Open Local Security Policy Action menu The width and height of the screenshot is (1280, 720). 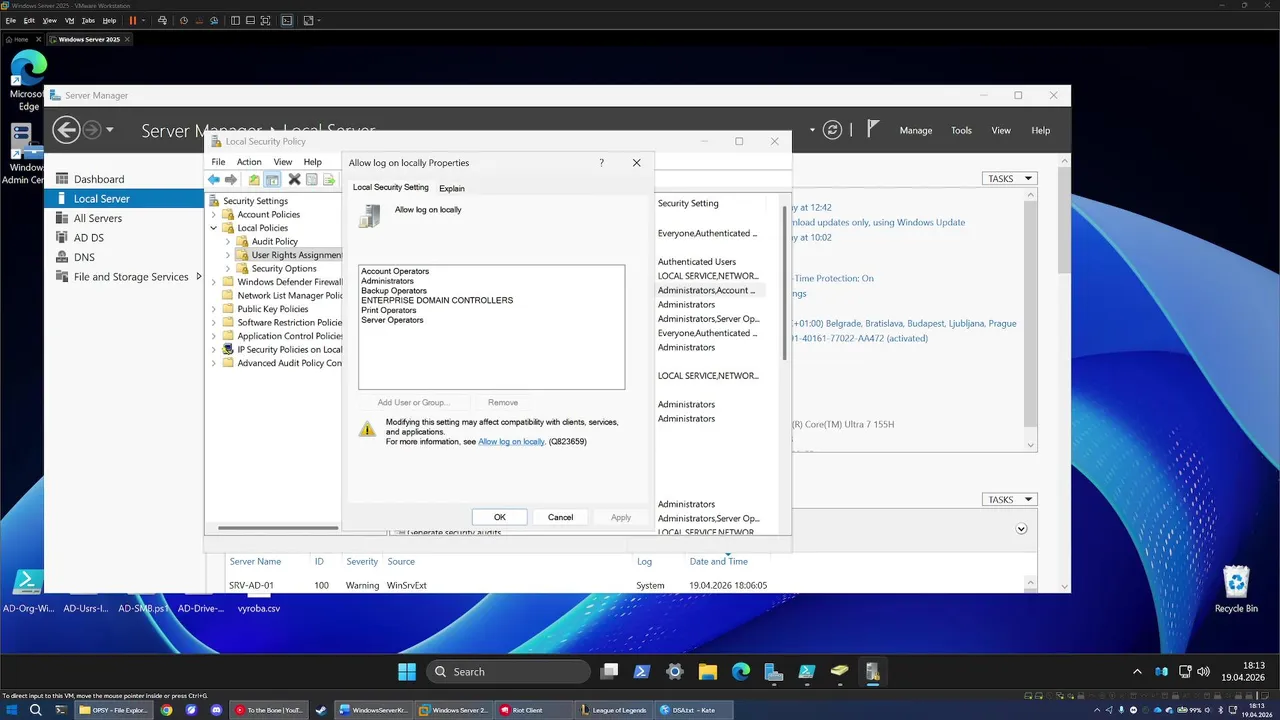click(249, 162)
